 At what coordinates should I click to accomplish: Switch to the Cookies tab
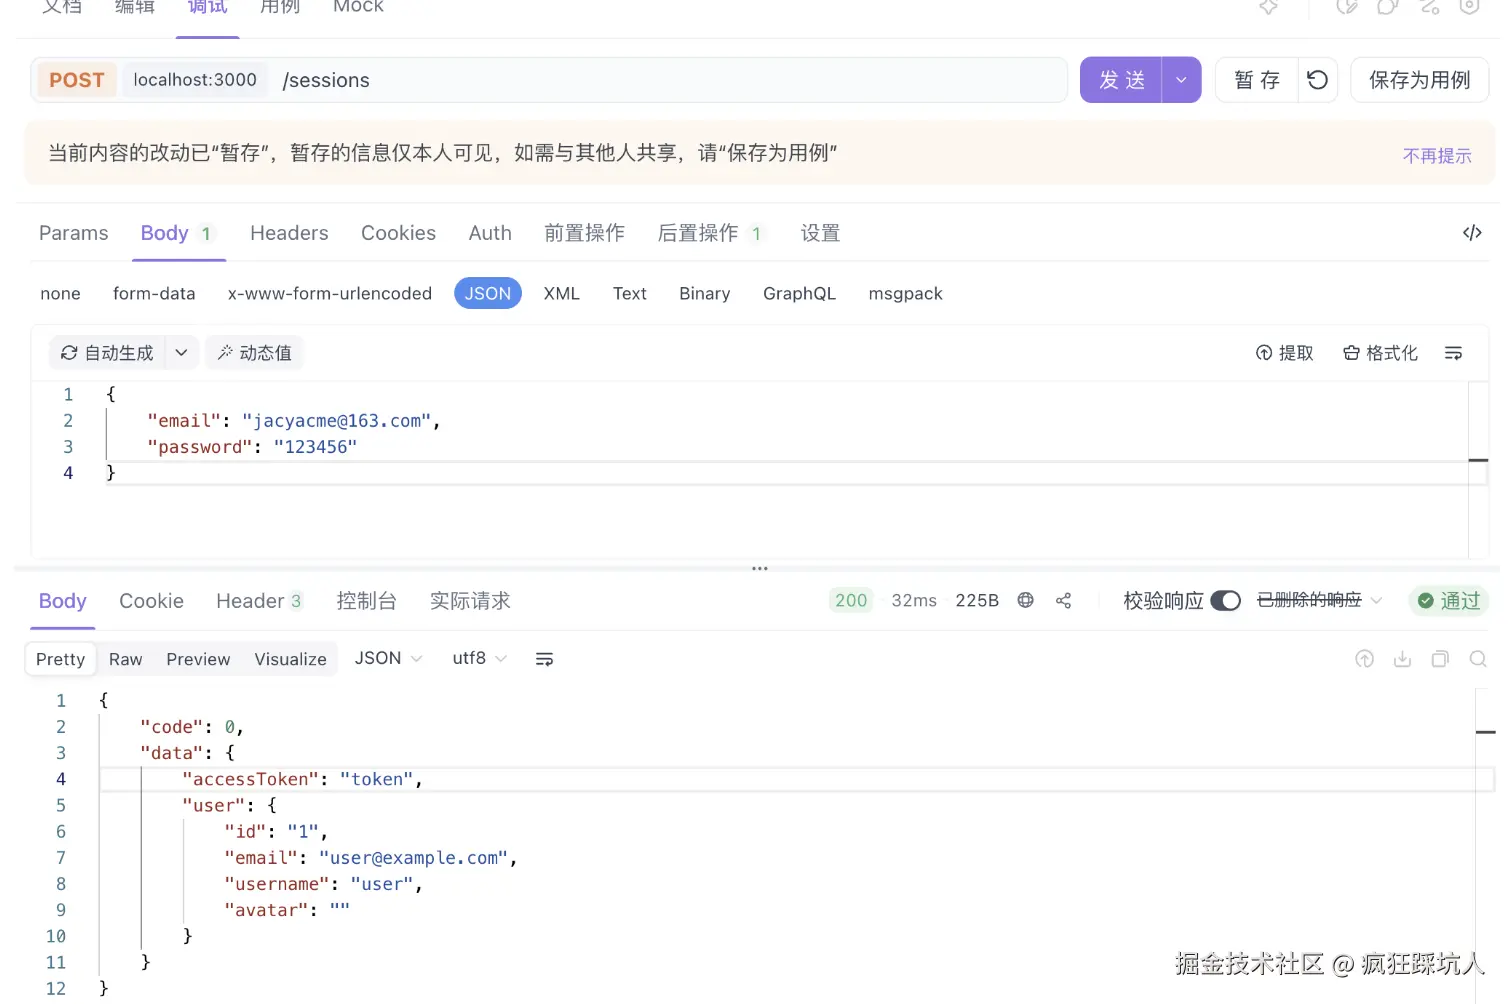click(x=398, y=233)
